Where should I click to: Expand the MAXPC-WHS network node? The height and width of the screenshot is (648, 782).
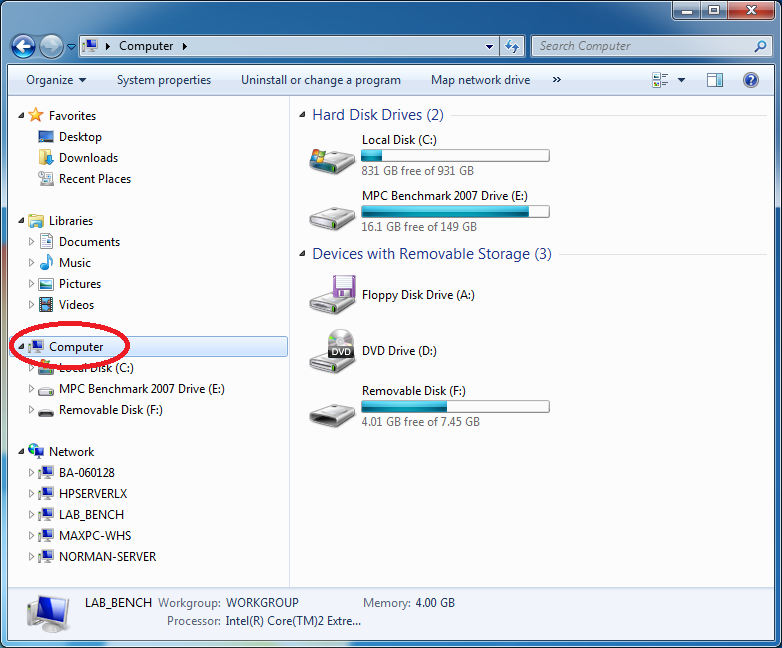click(31, 535)
